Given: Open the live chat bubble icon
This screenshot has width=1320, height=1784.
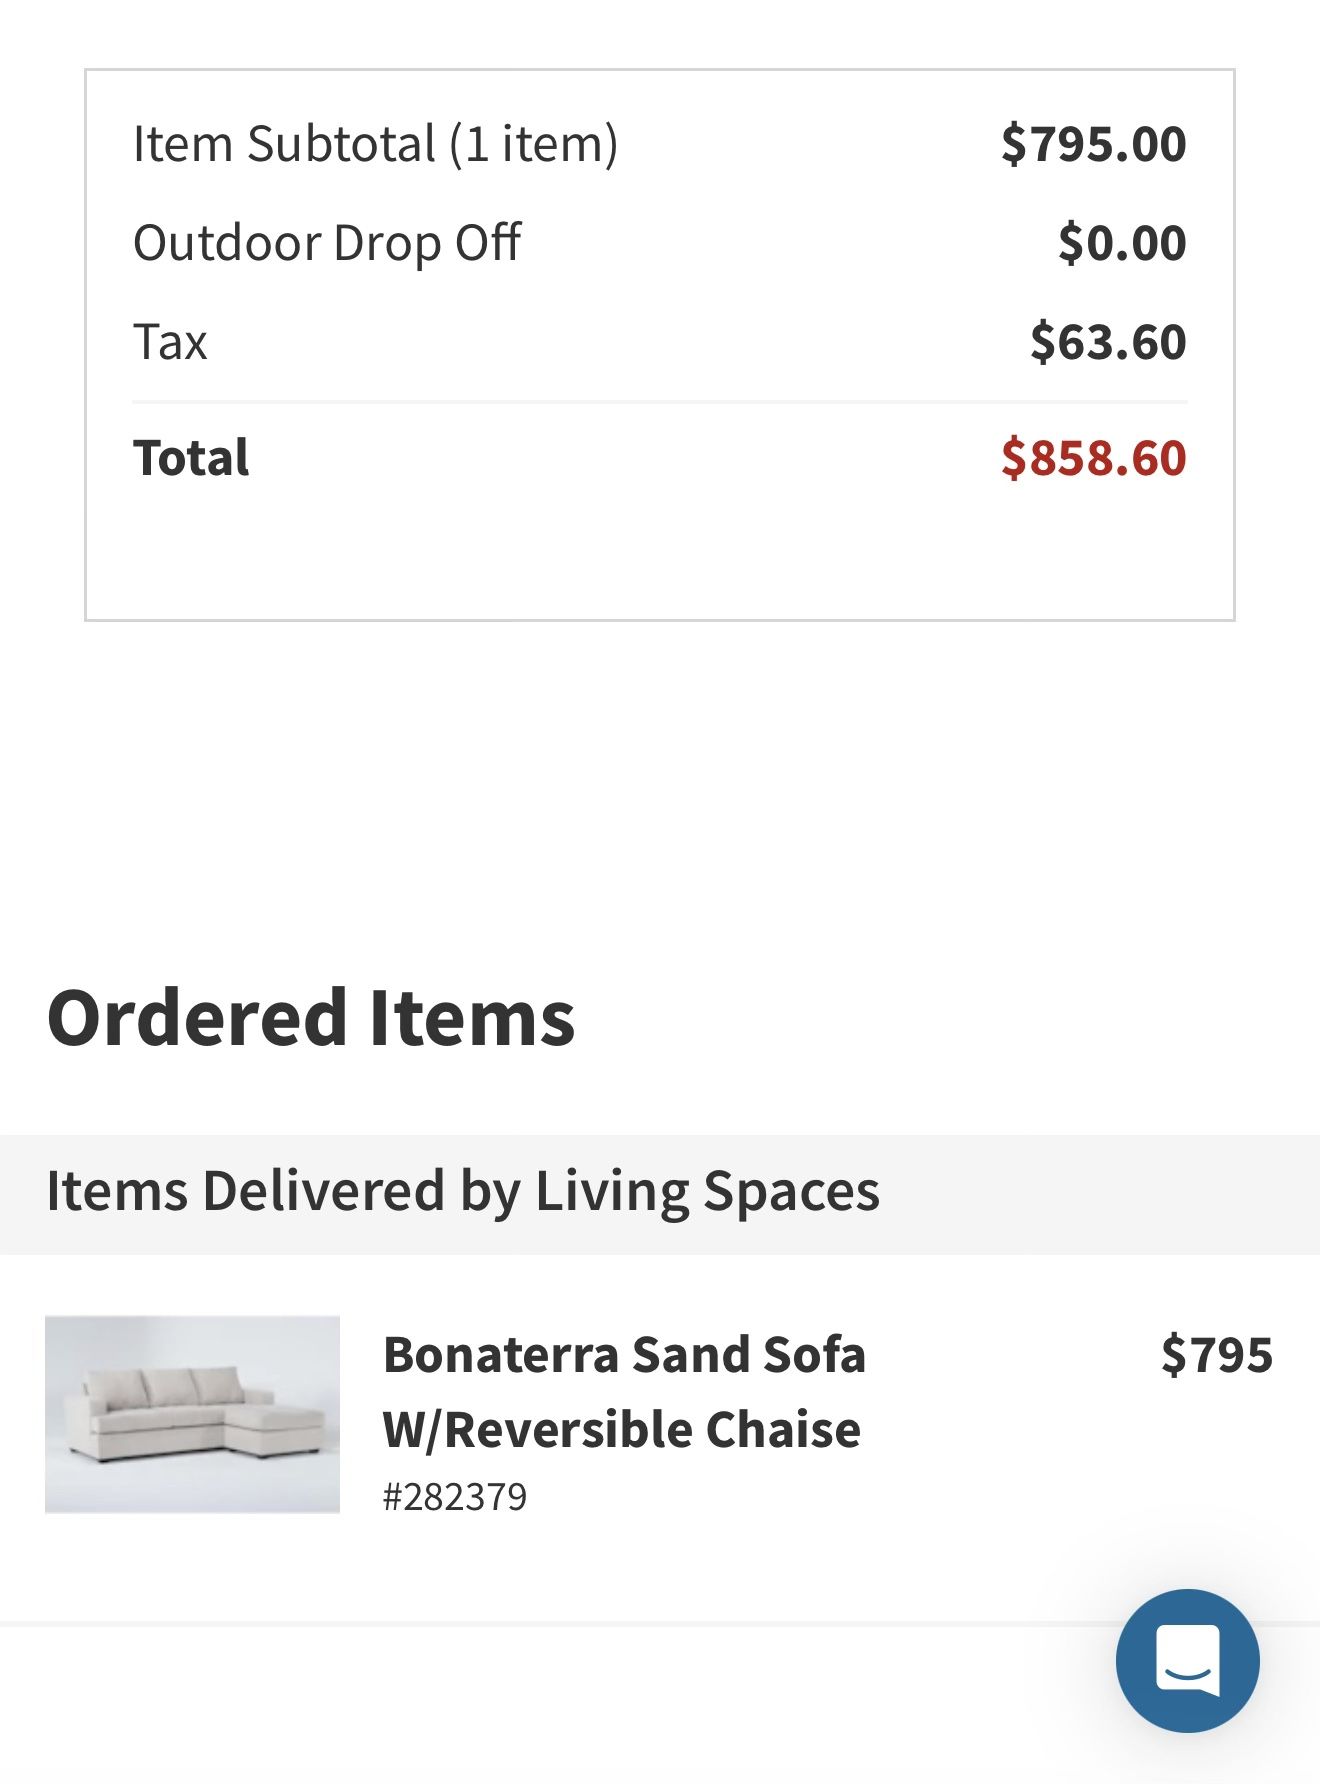Looking at the screenshot, I should (1187, 1660).
